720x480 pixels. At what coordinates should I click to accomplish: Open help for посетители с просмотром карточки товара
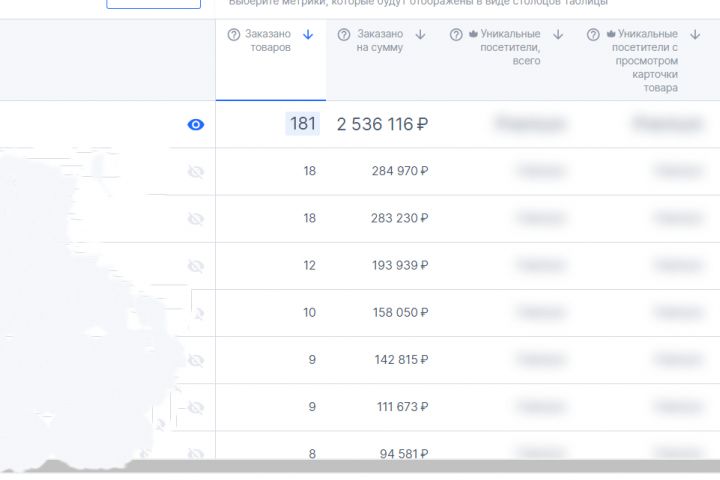(593, 34)
